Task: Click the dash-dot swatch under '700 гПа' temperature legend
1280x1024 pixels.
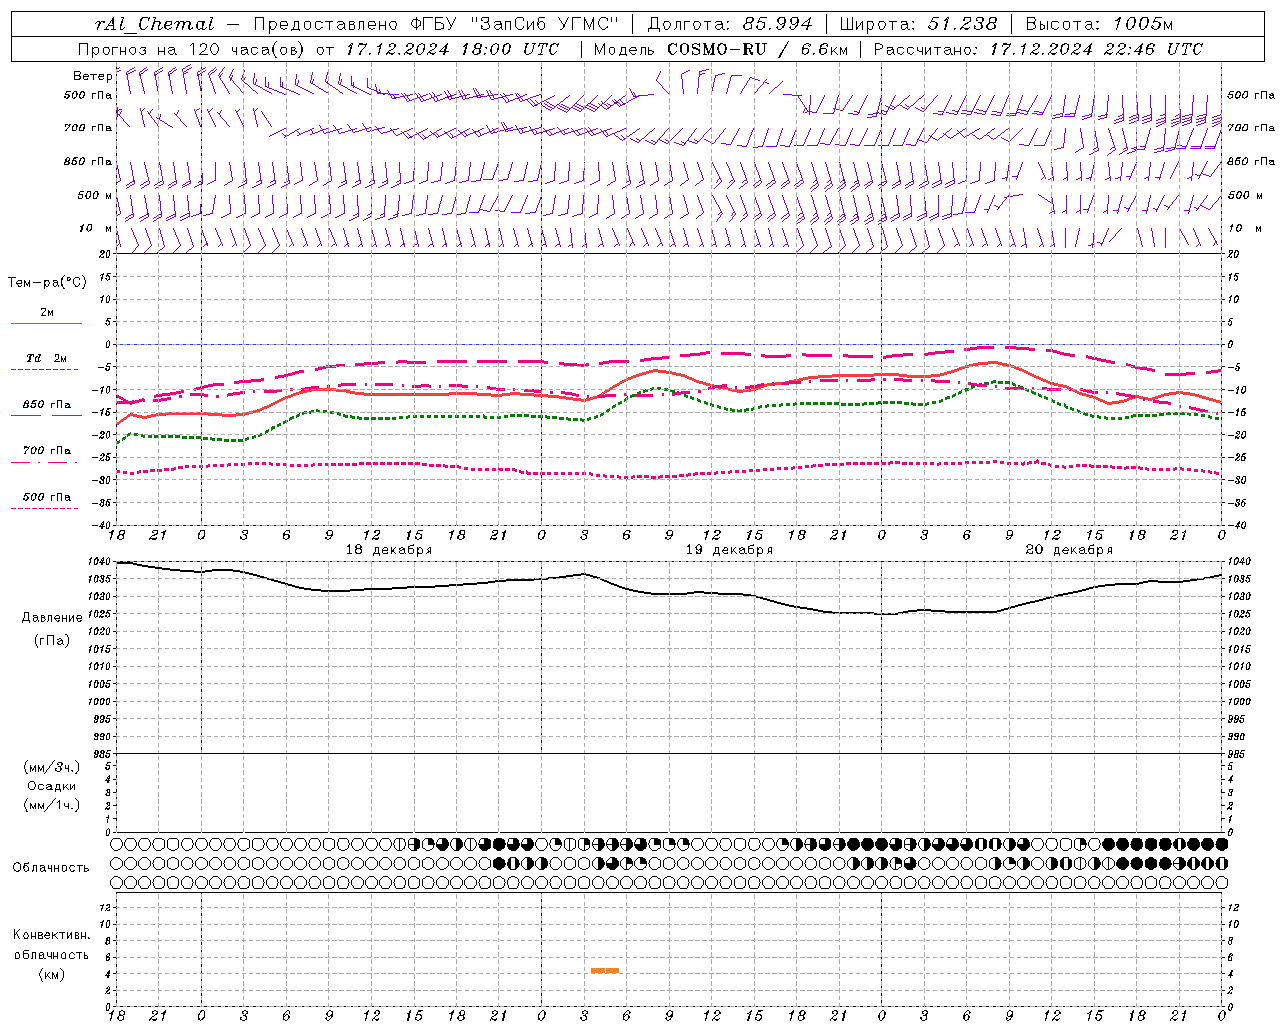Action: coord(45,462)
